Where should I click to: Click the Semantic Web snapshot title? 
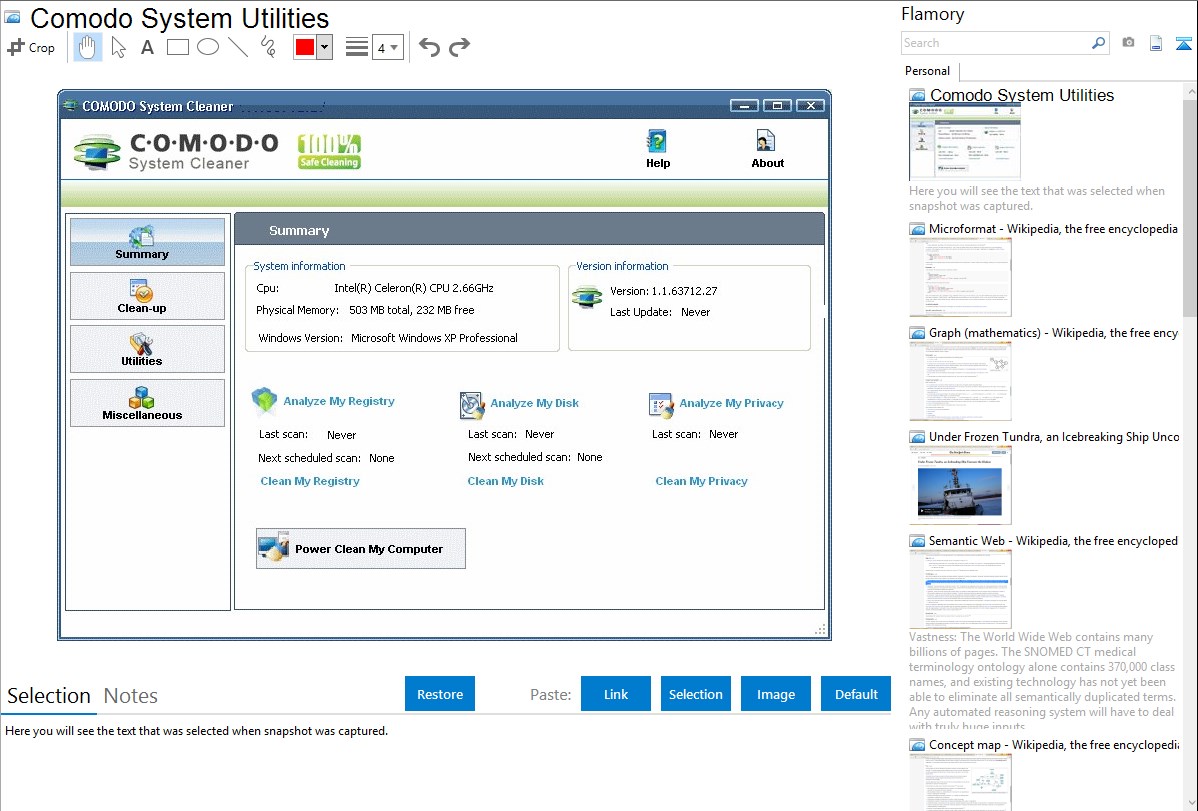point(1053,541)
